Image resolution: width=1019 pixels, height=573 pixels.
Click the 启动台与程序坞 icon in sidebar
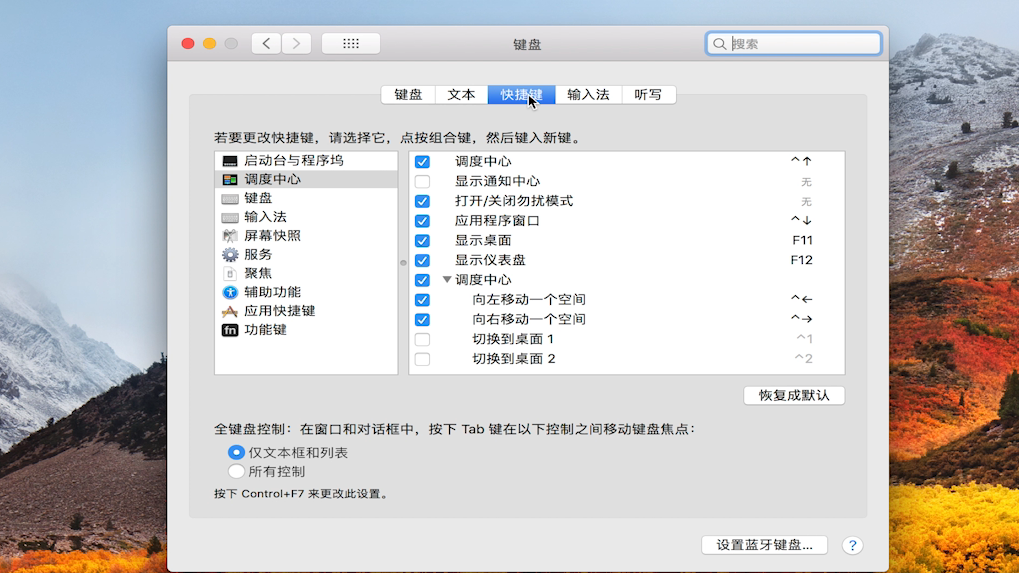click(x=230, y=161)
